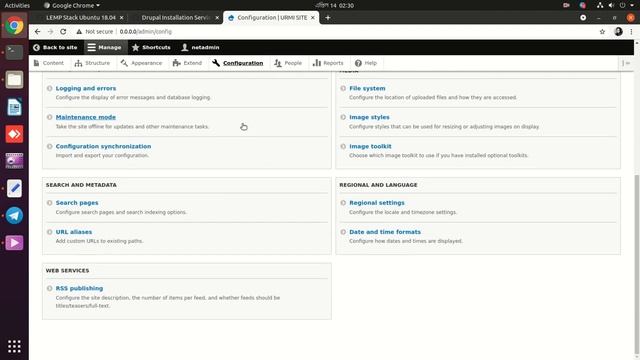Open Content admin section
Viewport: 640px width, 360px height.
[x=49, y=63]
